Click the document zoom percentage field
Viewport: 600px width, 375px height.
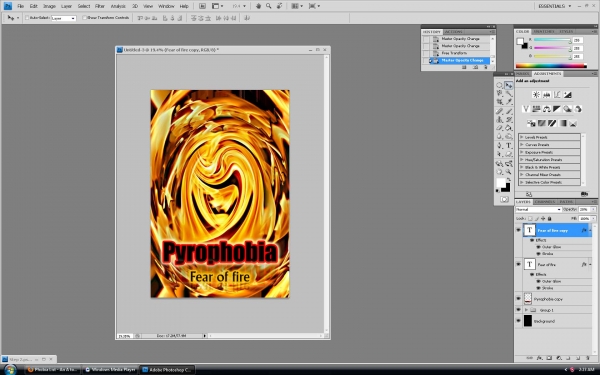click(124, 336)
